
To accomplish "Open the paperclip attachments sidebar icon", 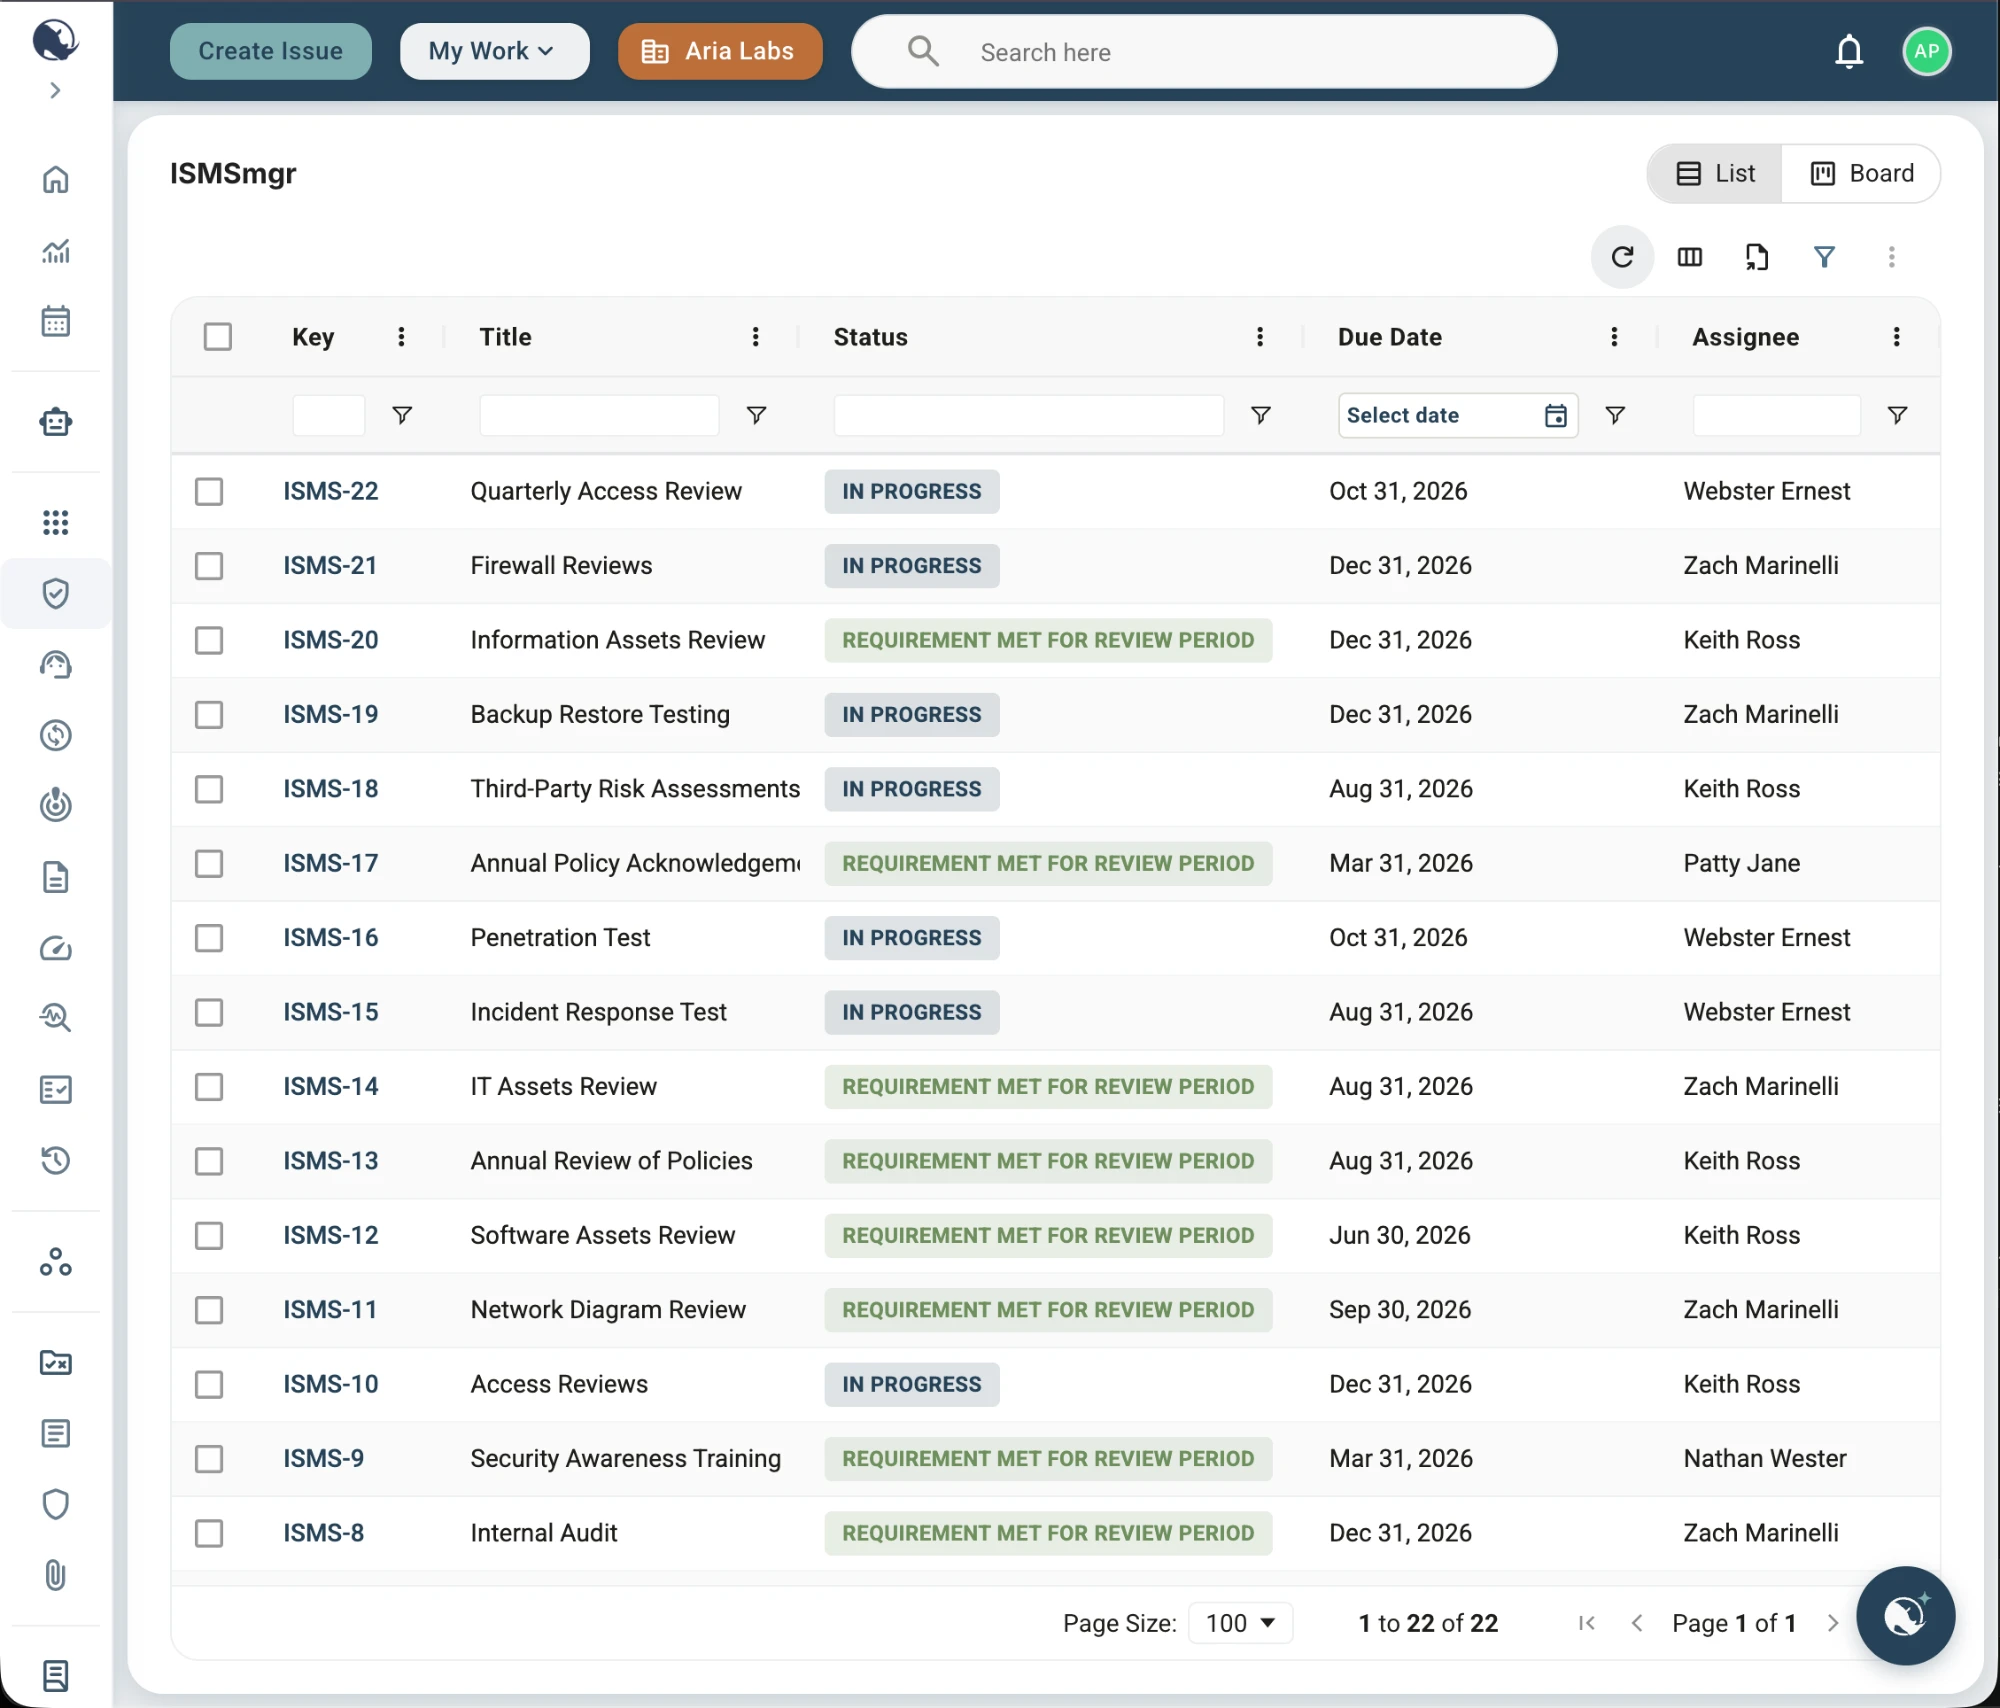I will (56, 1575).
